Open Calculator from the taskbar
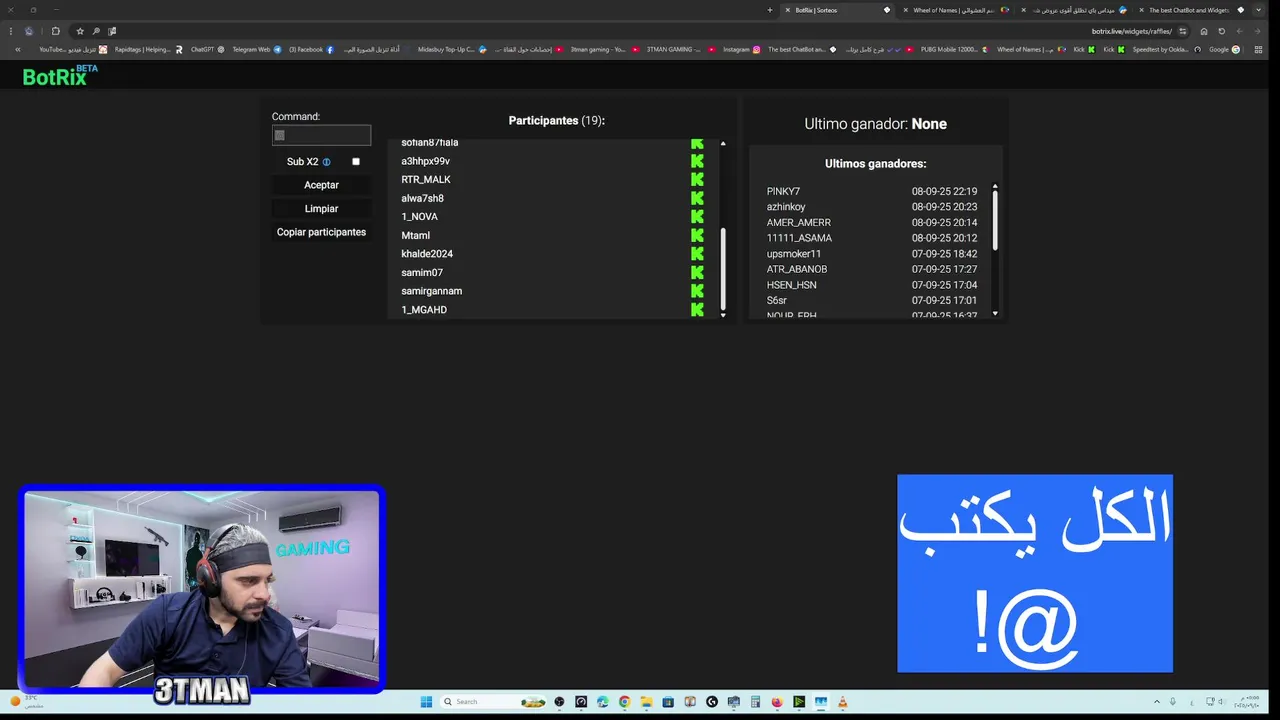Image resolution: width=1280 pixels, height=720 pixels. pos(755,702)
